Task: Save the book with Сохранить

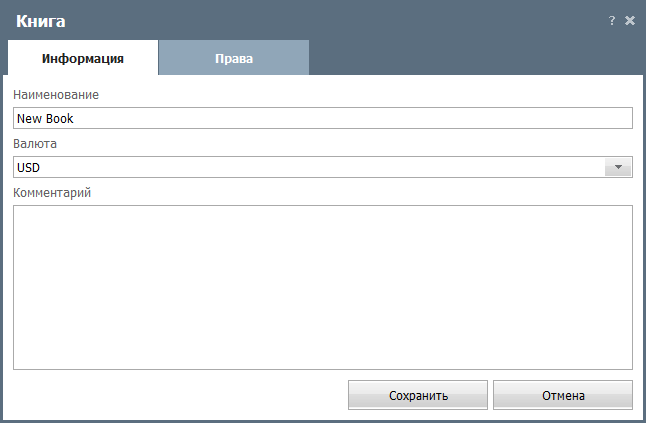Action: [418, 395]
